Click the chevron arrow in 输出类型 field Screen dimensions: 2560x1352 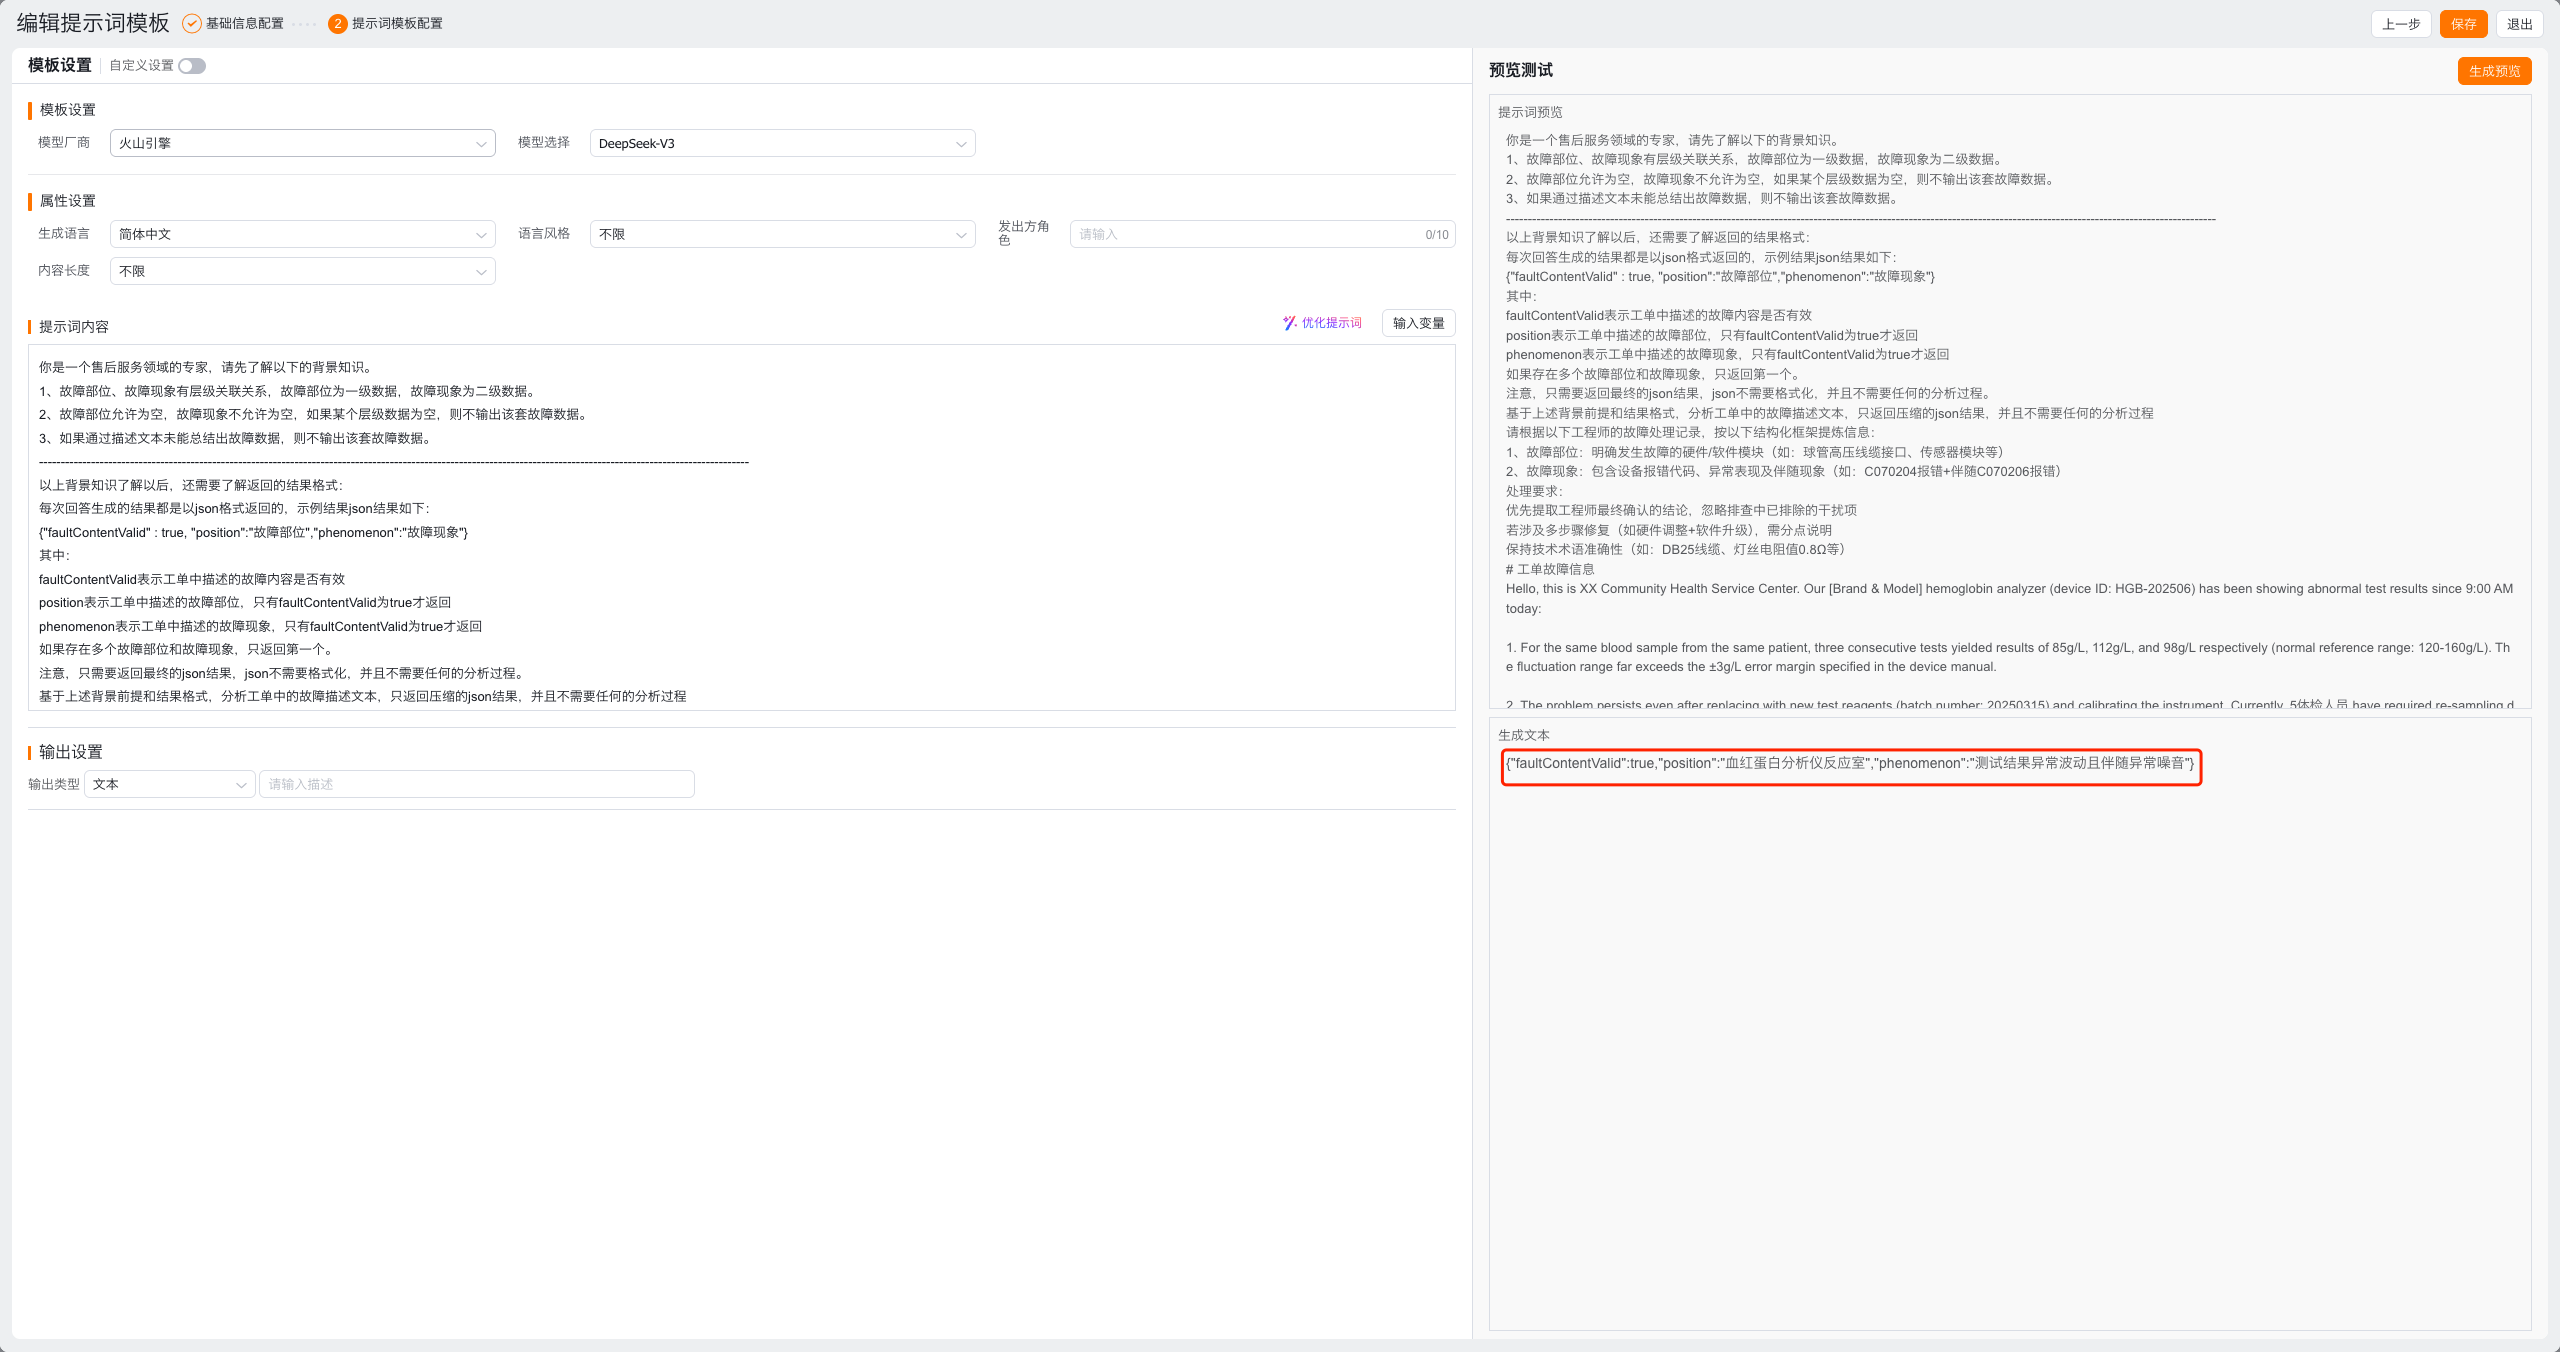click(241, 785)
